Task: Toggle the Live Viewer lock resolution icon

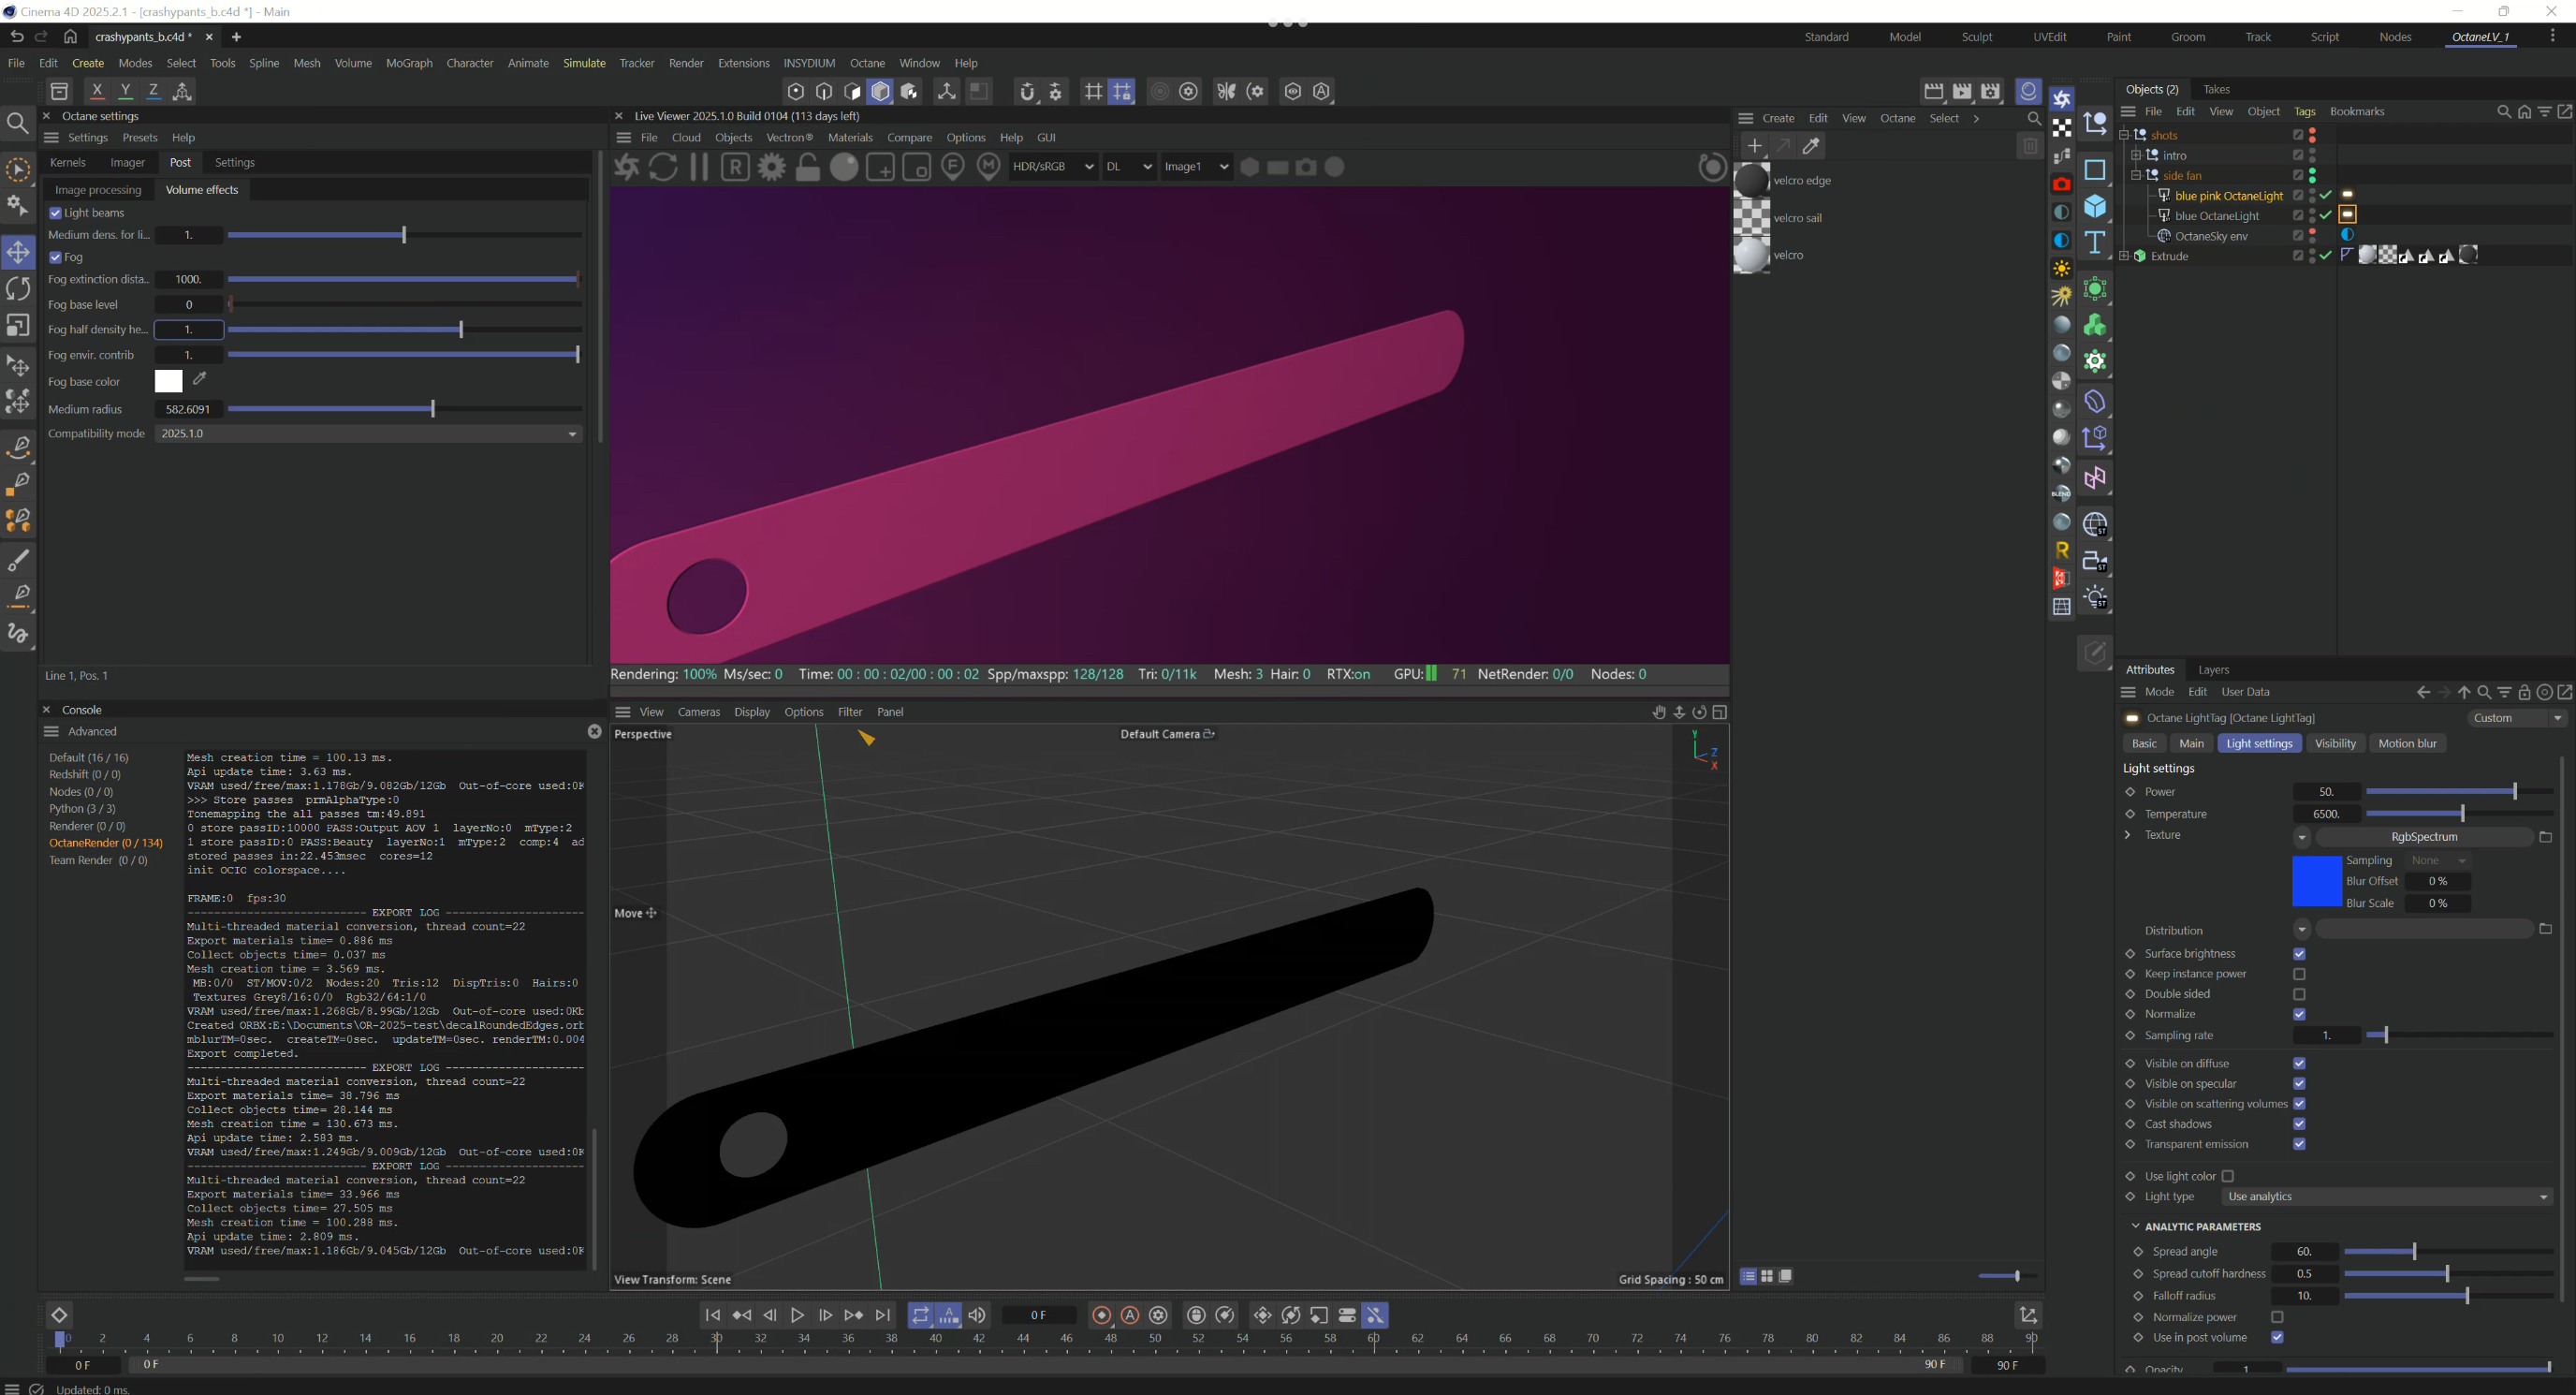Action: 807,167
